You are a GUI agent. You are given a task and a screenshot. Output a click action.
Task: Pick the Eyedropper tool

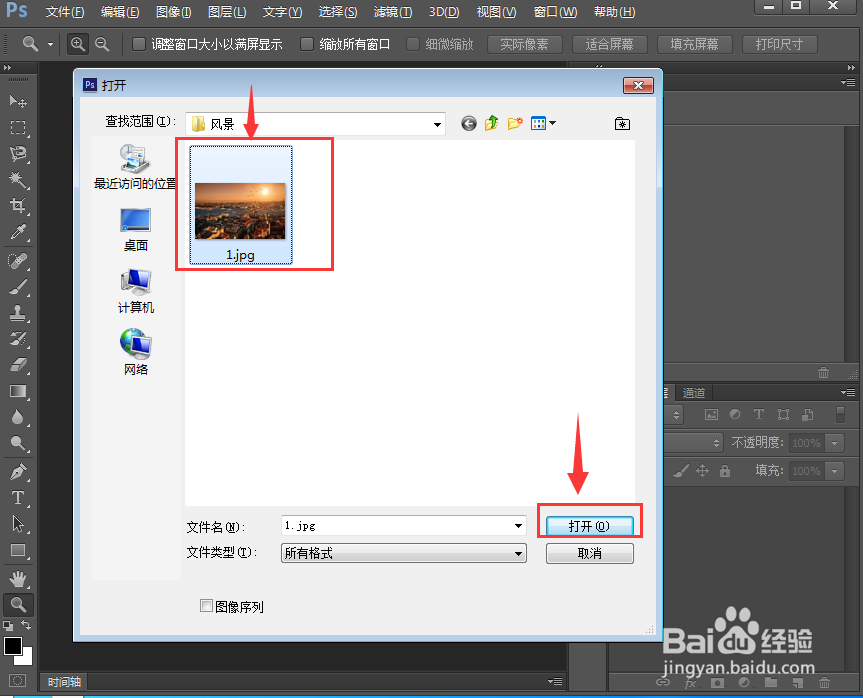pos(18,233)
